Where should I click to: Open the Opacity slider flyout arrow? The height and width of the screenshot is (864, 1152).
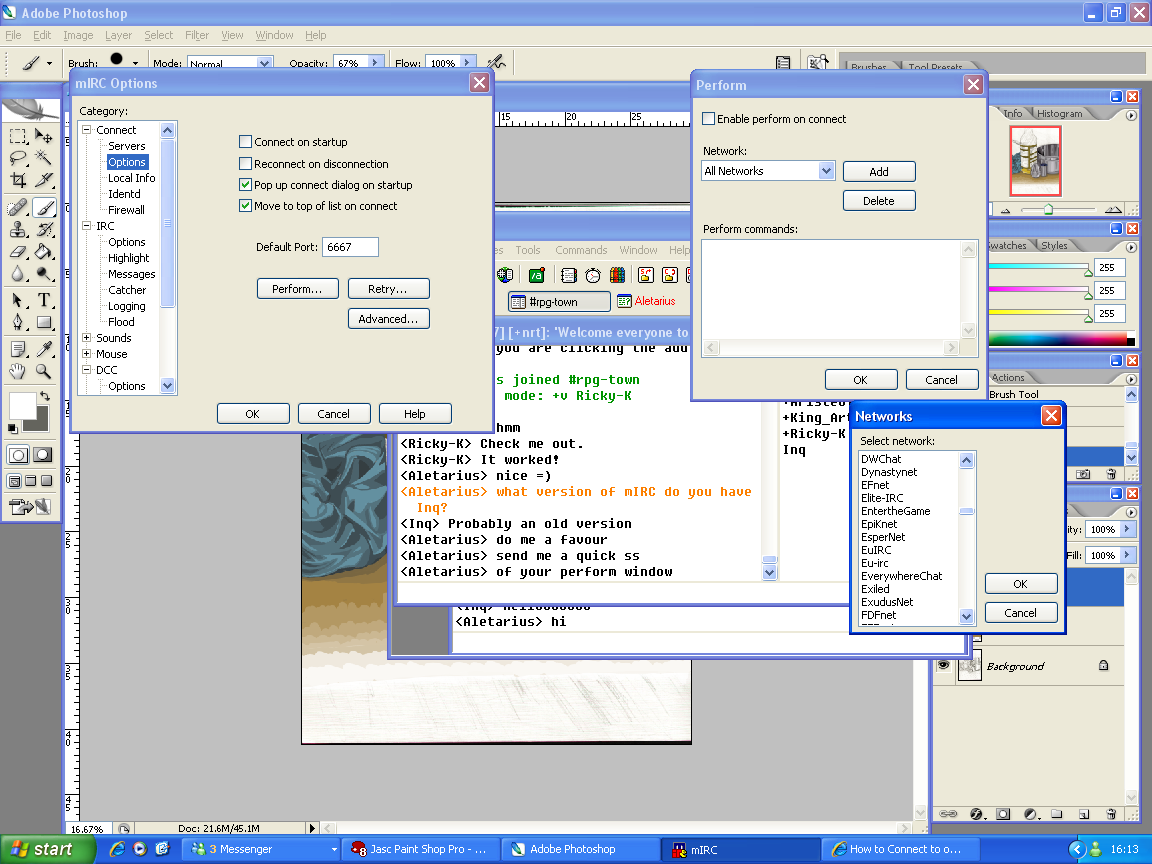[x=375, y=62]
